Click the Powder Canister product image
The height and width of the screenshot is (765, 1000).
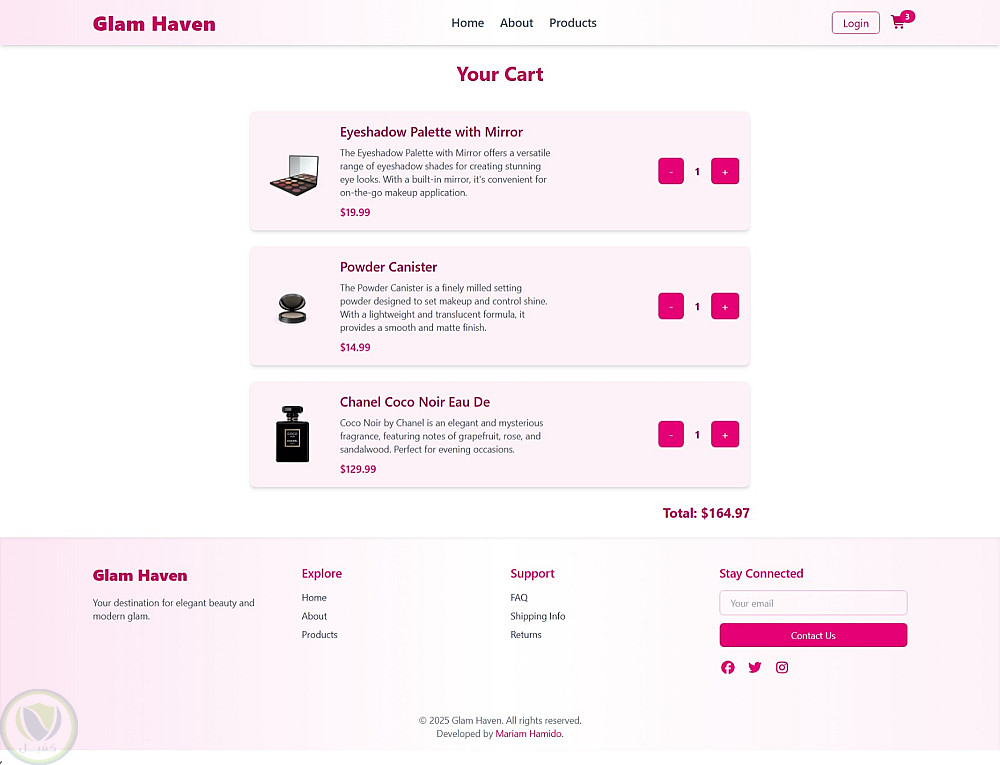(x=293, y=309)
